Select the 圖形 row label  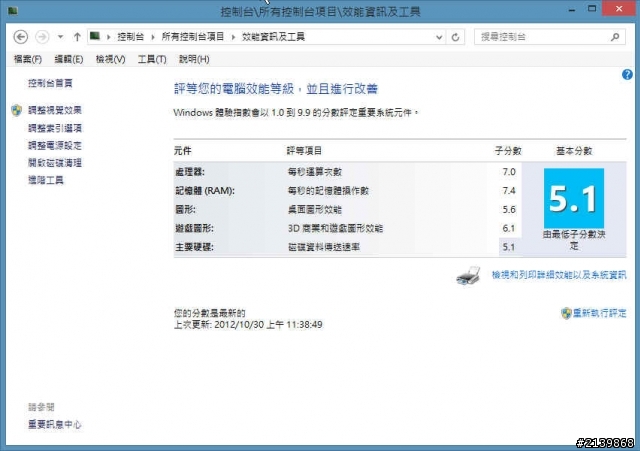click(185, 209)
